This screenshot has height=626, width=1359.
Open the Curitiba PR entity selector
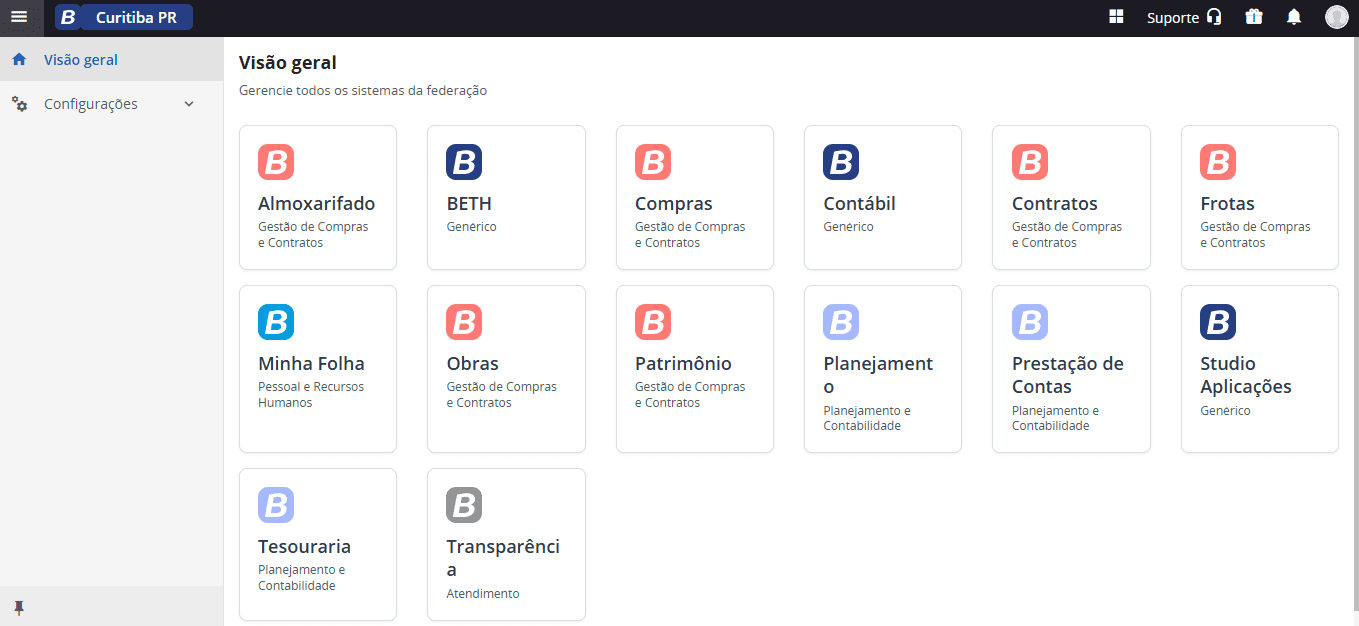[124, 17]
